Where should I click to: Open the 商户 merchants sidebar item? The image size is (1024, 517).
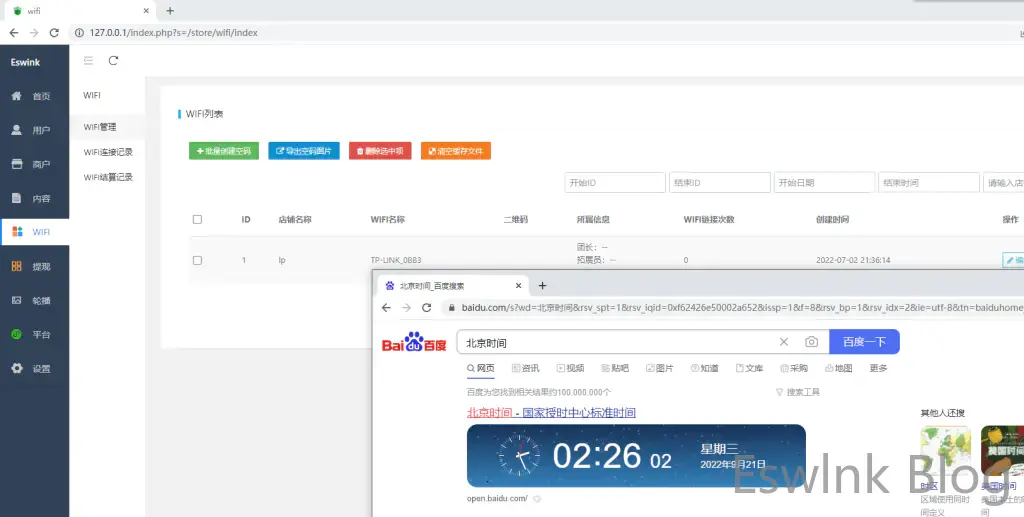(x=17, y=164)
